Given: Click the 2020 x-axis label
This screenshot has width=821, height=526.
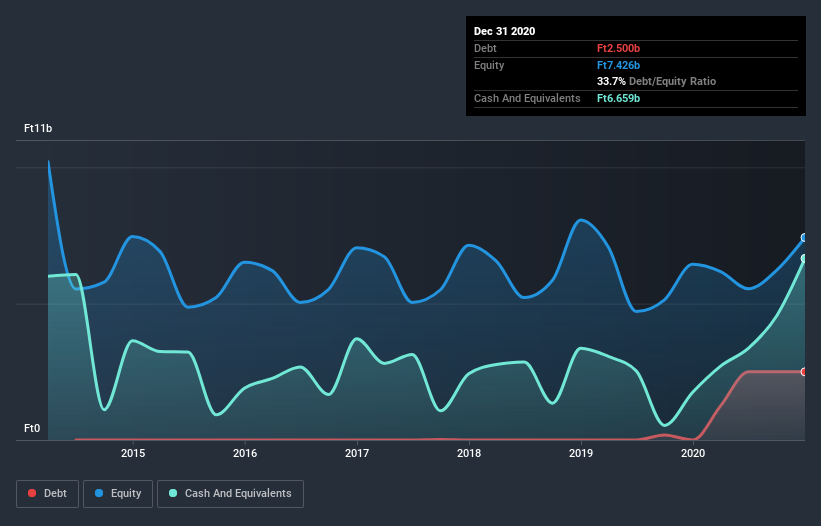Looking at the screenshot, I should (693, 453).
